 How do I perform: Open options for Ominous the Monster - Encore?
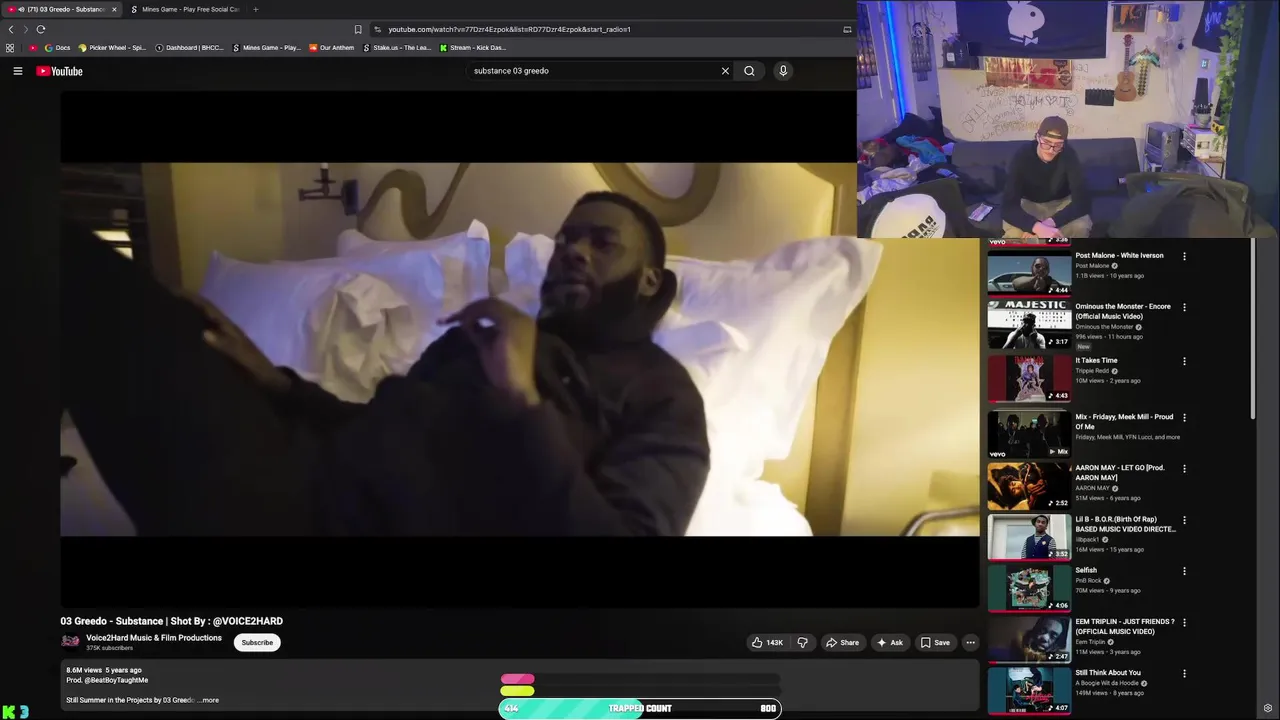(1184, 307)
